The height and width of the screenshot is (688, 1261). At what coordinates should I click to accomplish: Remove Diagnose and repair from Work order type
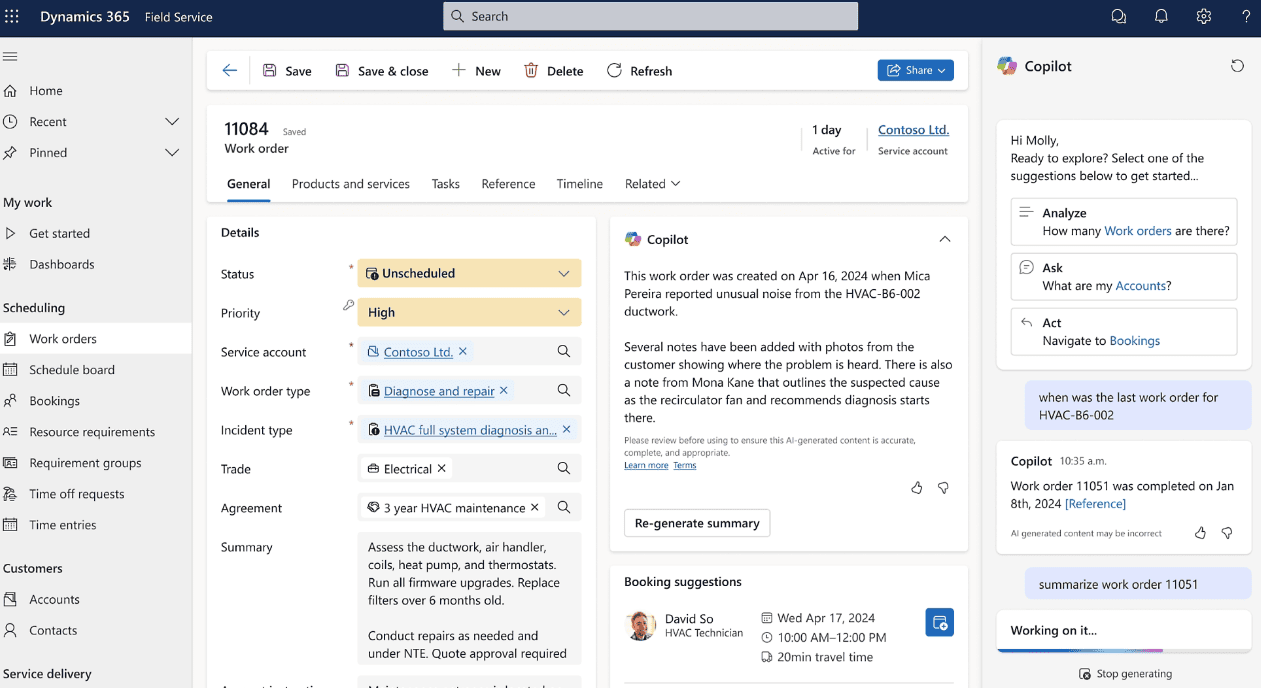504,391
